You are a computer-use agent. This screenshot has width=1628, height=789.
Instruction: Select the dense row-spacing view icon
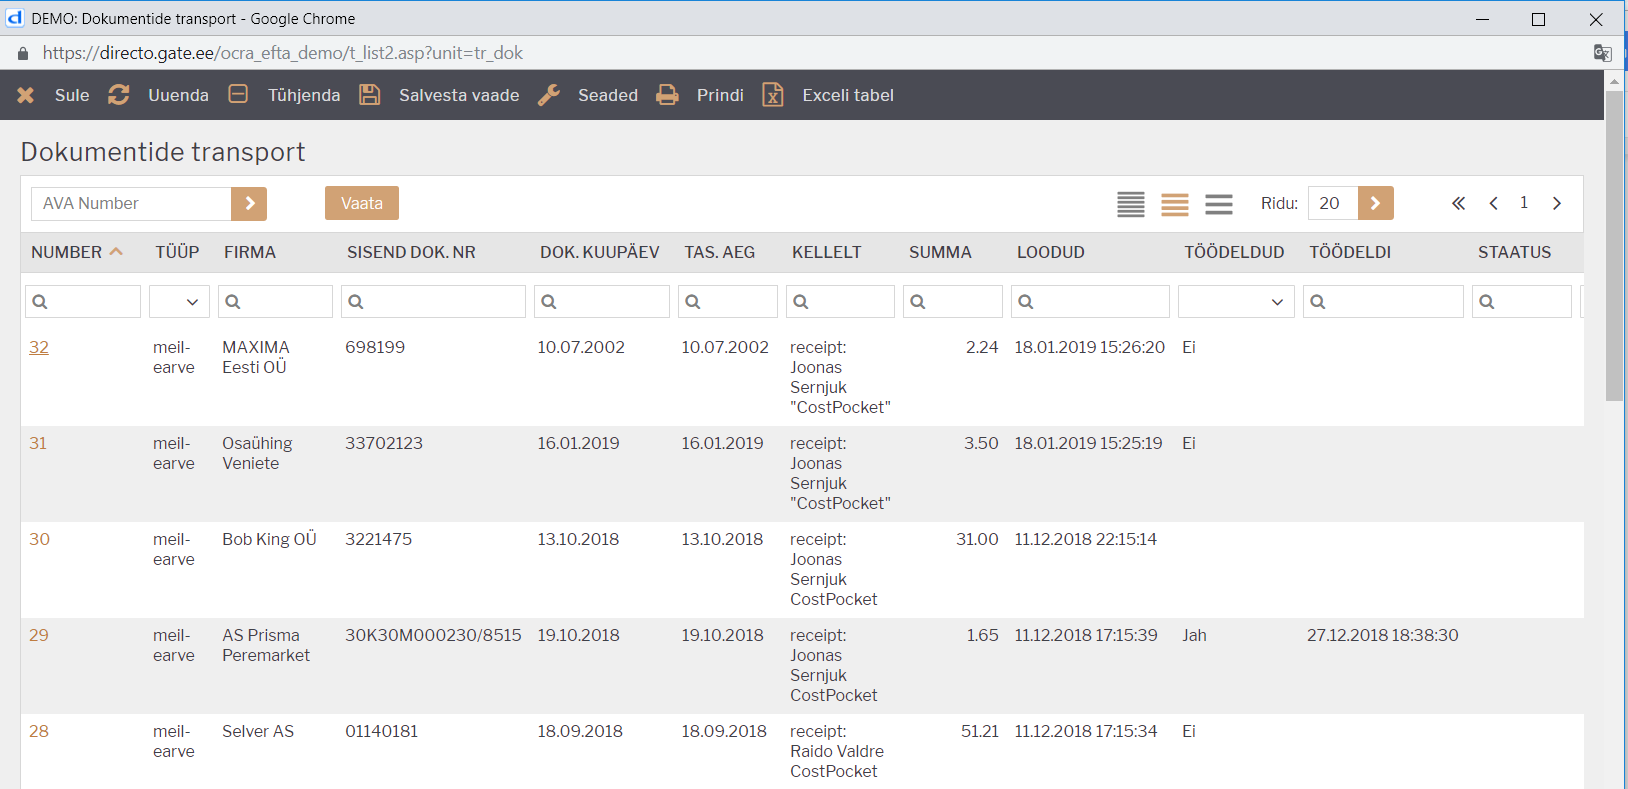pyautogui.click(x=1131, y=204)
